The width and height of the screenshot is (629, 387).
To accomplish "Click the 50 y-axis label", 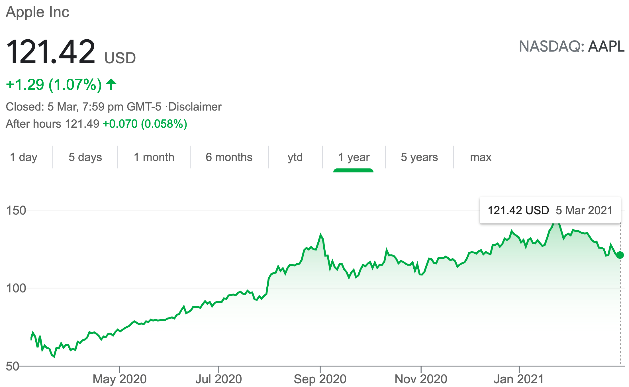I will [x=12, y=366].
